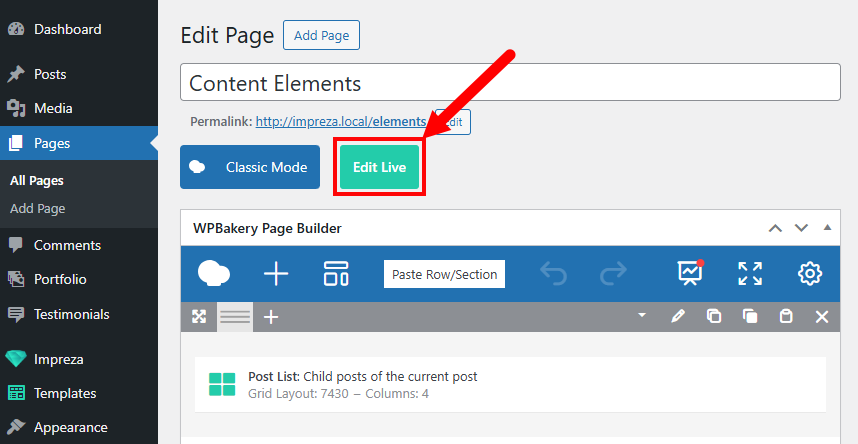The height and width of the screenshot is (444, 858).
Task: Add column with row plus icon
Action: tap(271, 316)
